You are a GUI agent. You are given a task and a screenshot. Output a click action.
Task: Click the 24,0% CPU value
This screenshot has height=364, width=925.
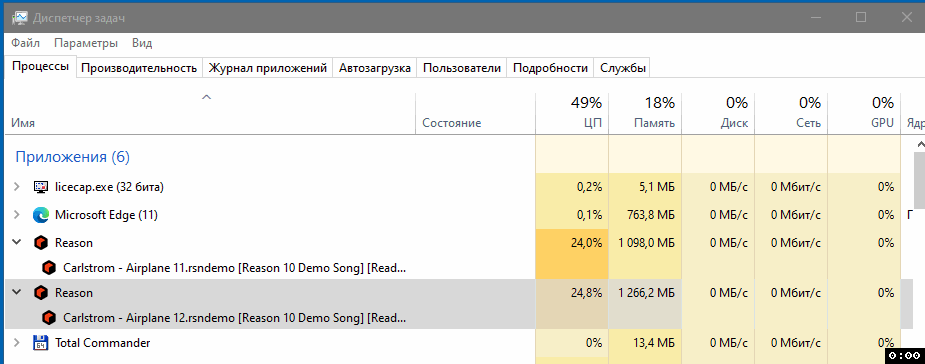pyautogui.click(x=586, y=242)
